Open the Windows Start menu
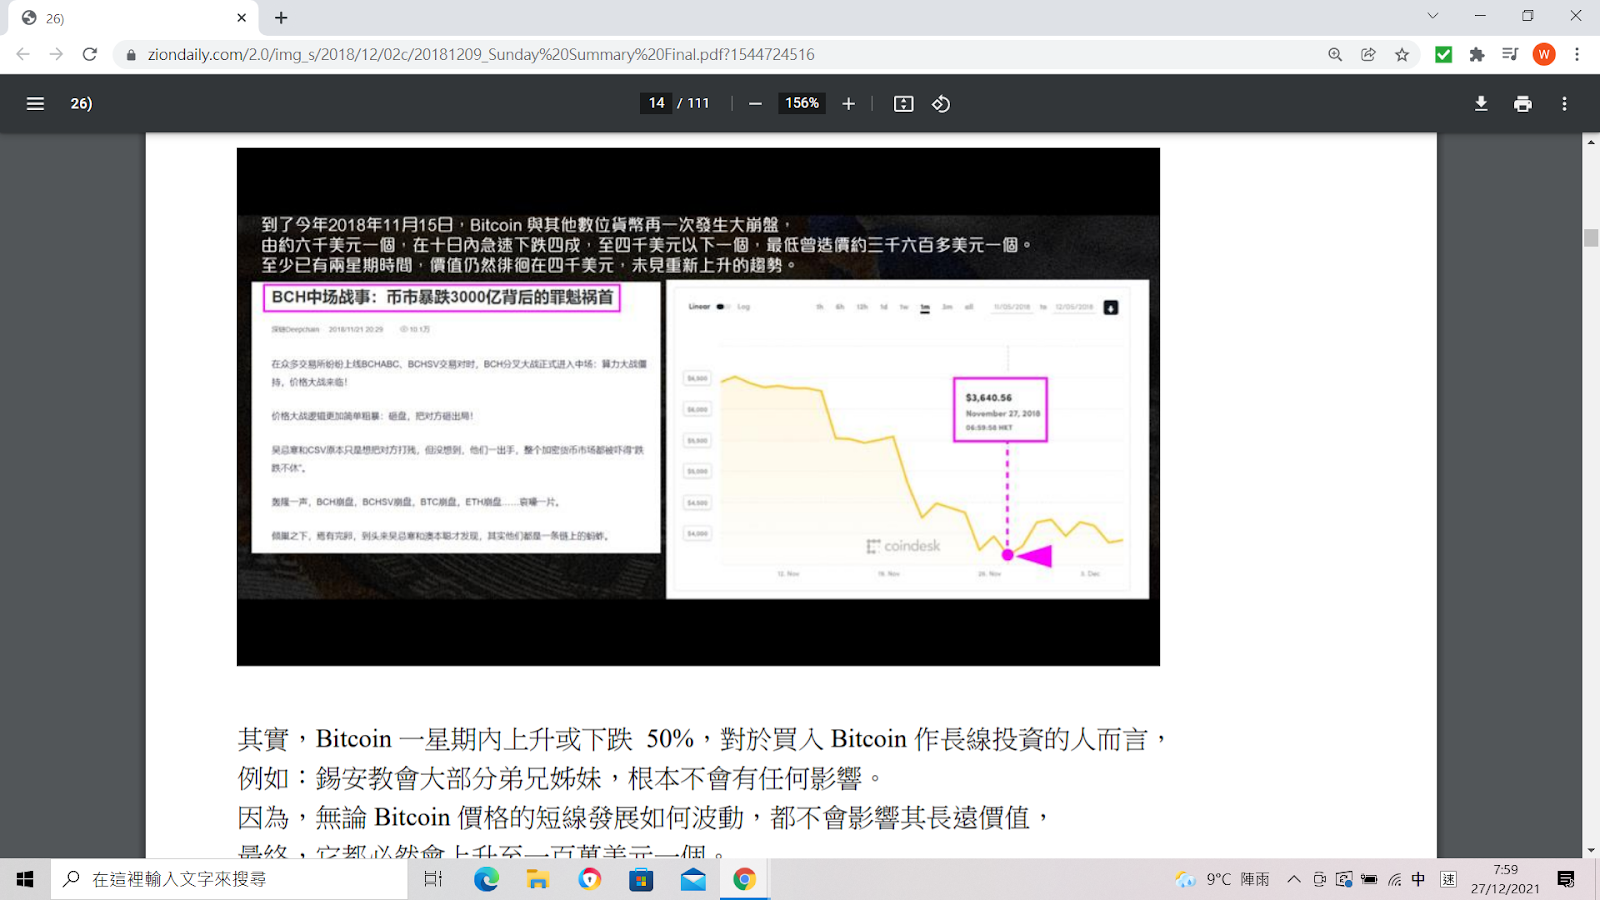Viewport: 1600px width, 900px height. coord(25,879)
